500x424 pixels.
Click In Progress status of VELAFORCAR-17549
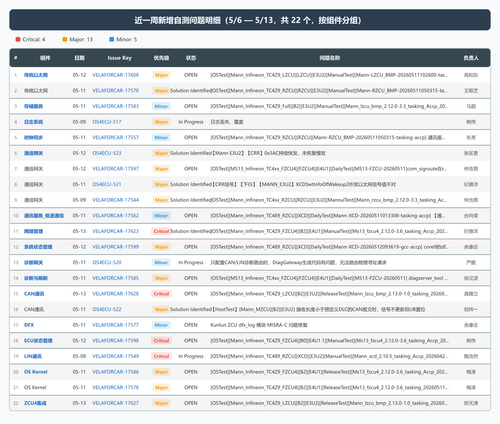pos(191,356)
